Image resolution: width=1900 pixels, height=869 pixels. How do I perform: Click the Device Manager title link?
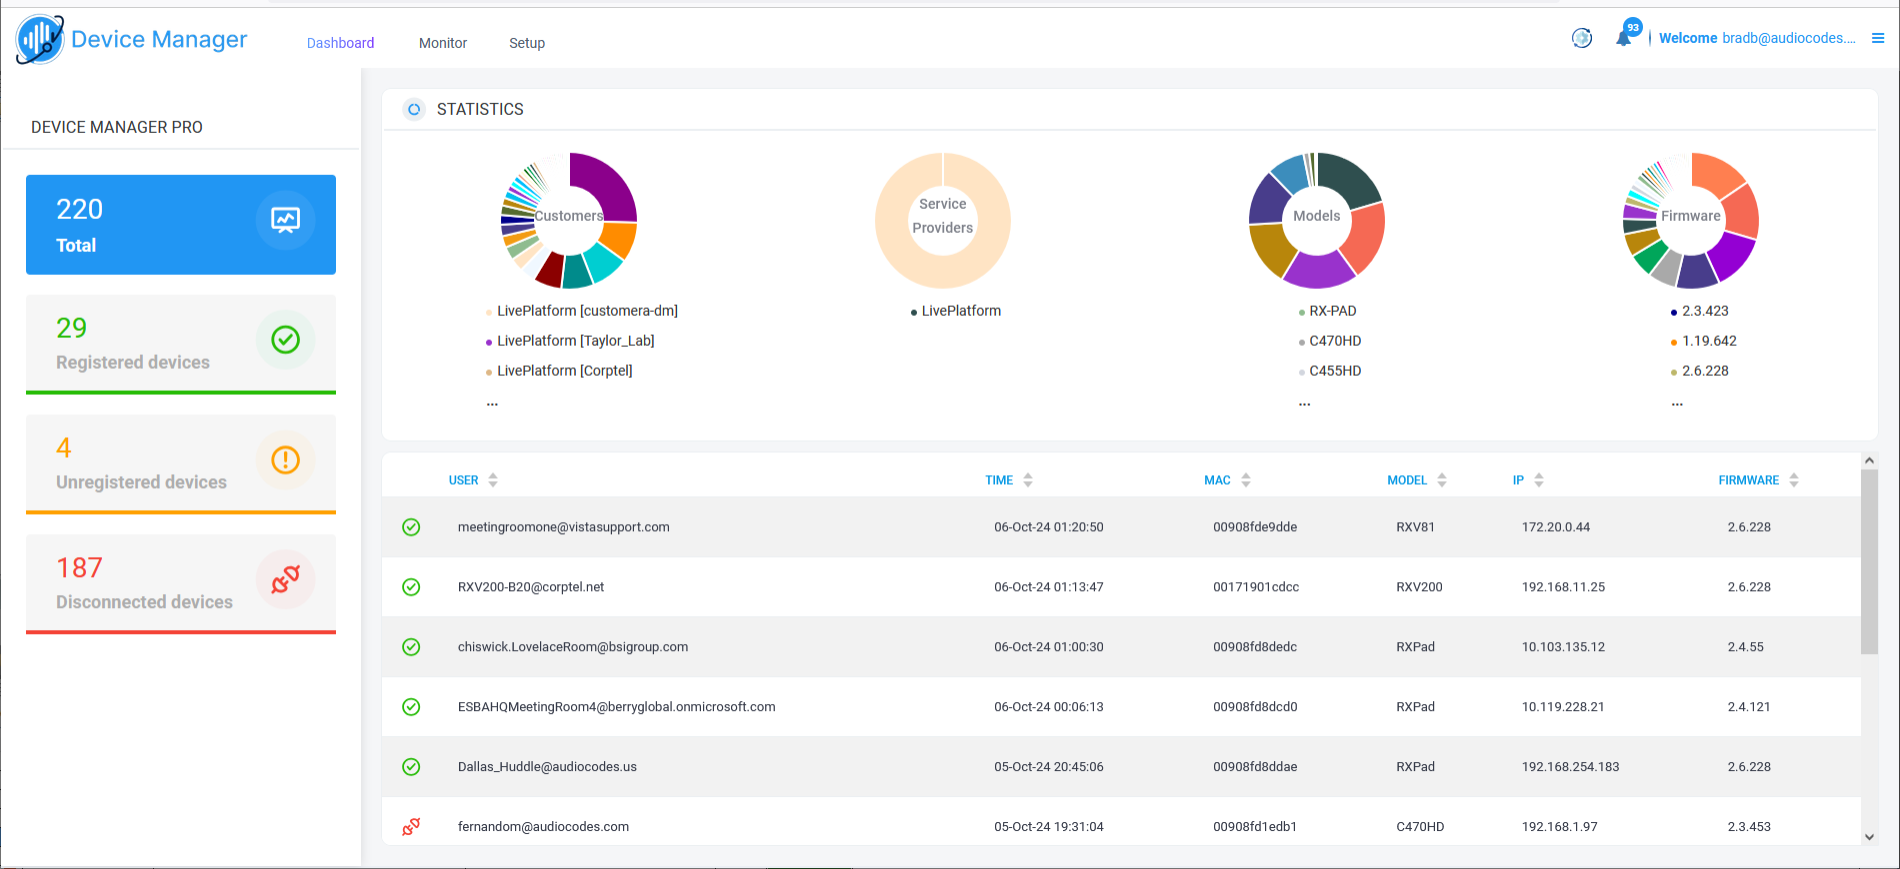pos(159,39)
